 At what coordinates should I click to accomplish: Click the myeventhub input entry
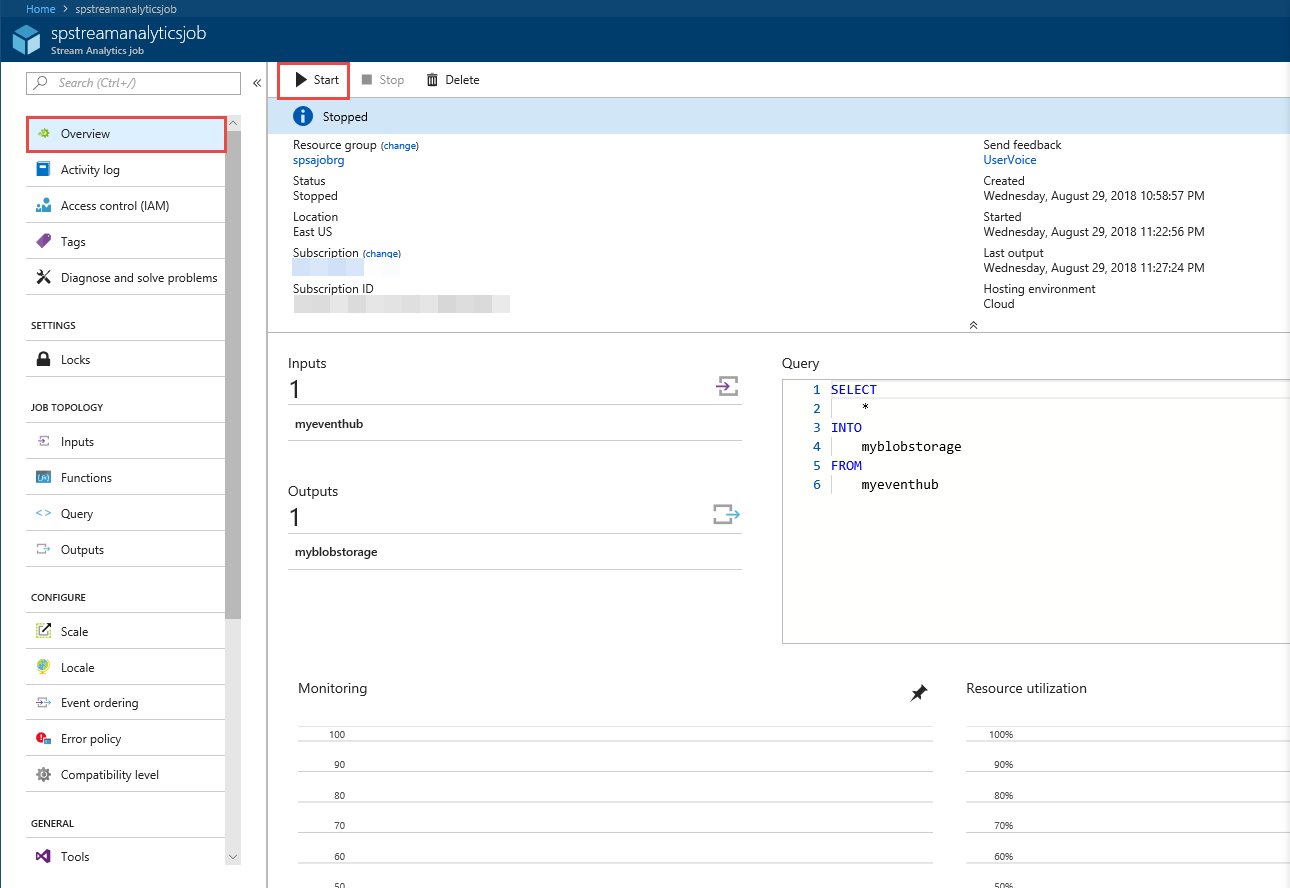coord(329,424)
